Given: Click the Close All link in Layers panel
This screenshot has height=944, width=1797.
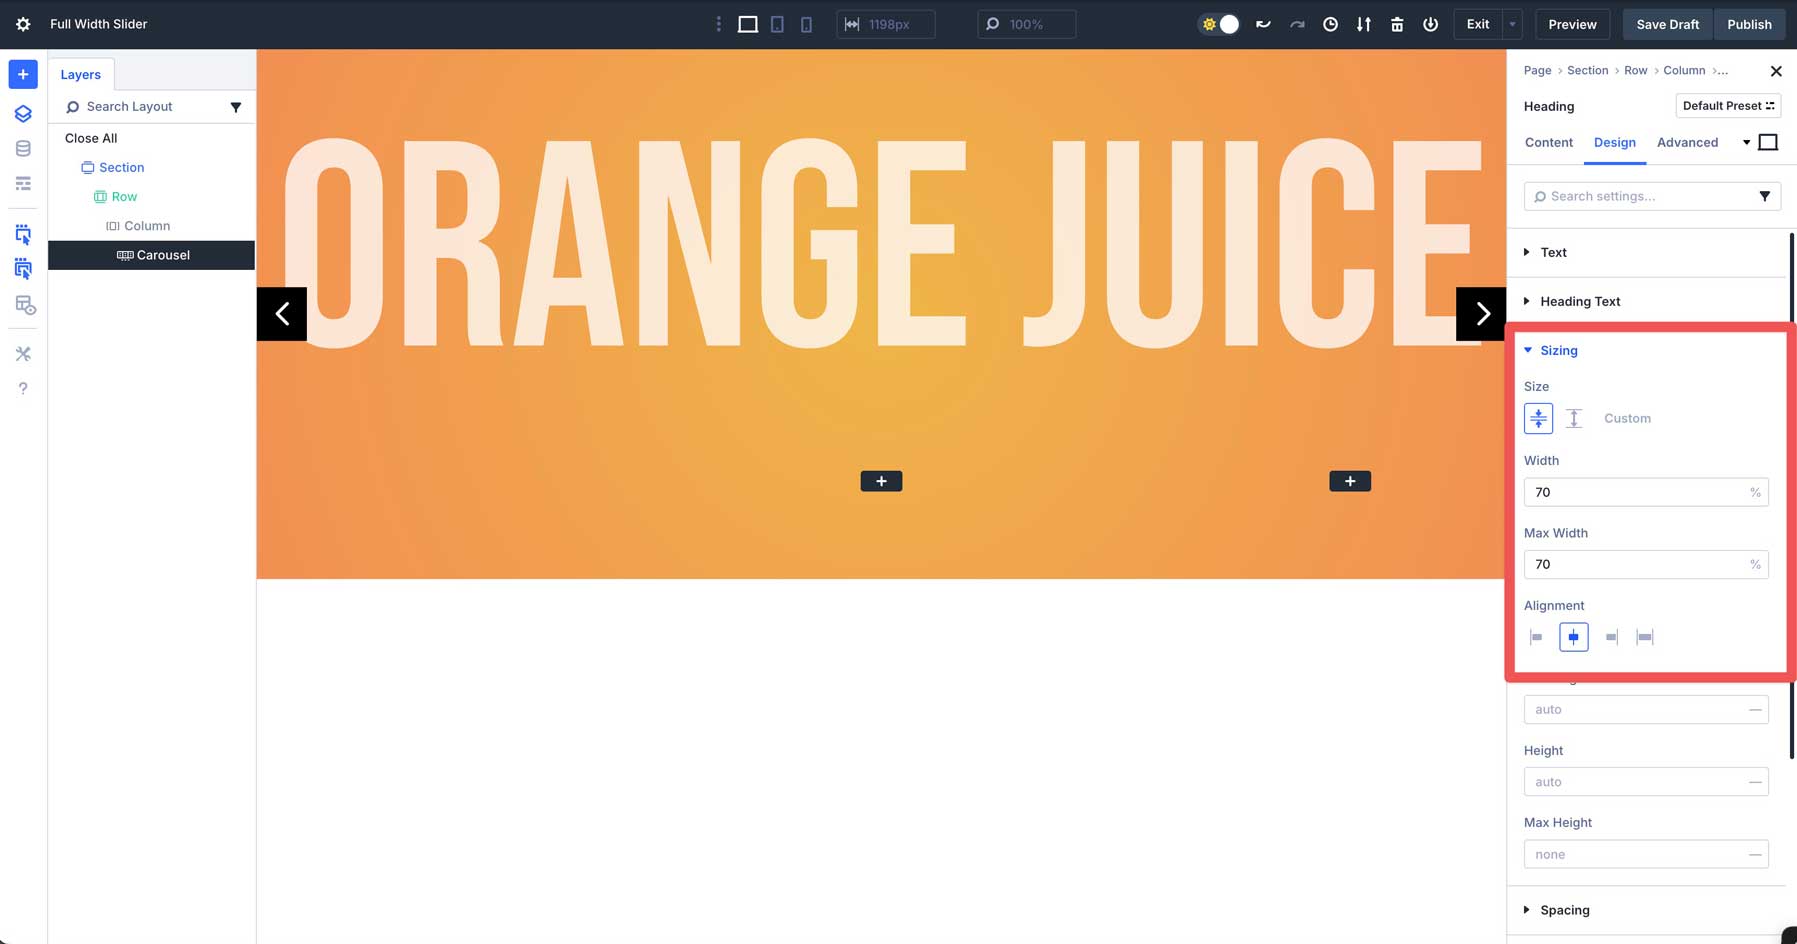Looking at the screenshot, I should point(90,138).
